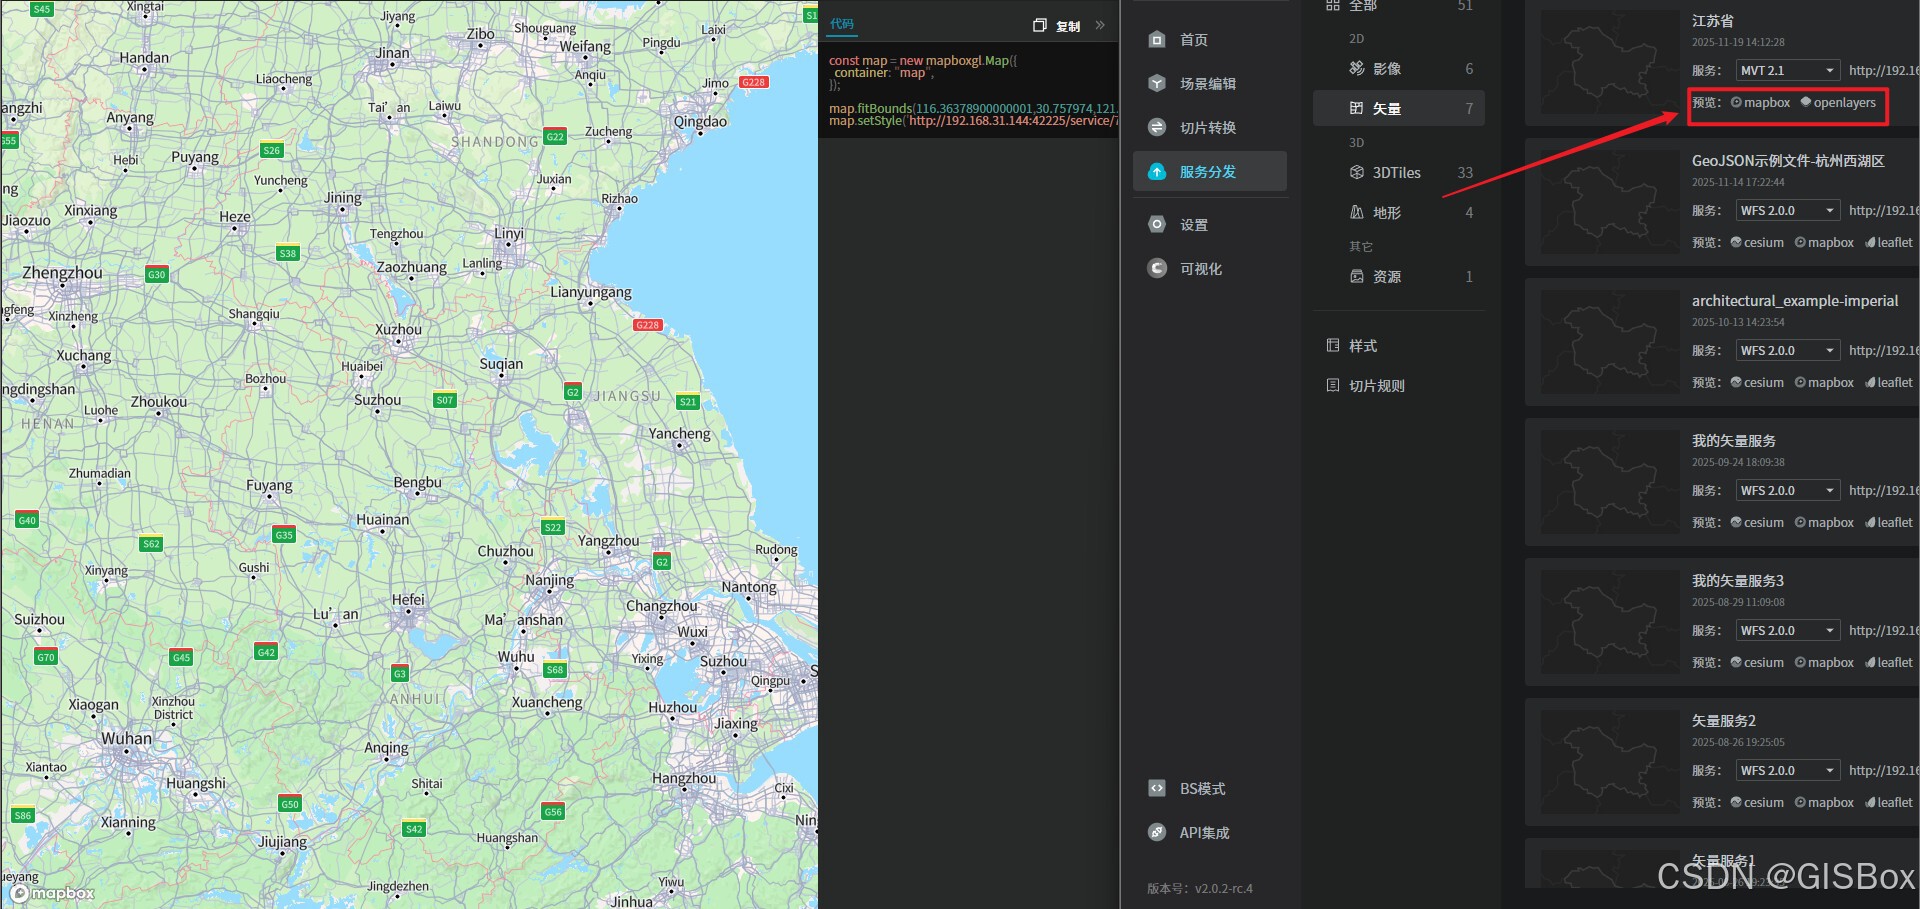Image resolution: width=1920 pixels, height=909 pixels.
Task: Switch to the 代码 tab
Action: pyautogui.click(x=842, y=23)
